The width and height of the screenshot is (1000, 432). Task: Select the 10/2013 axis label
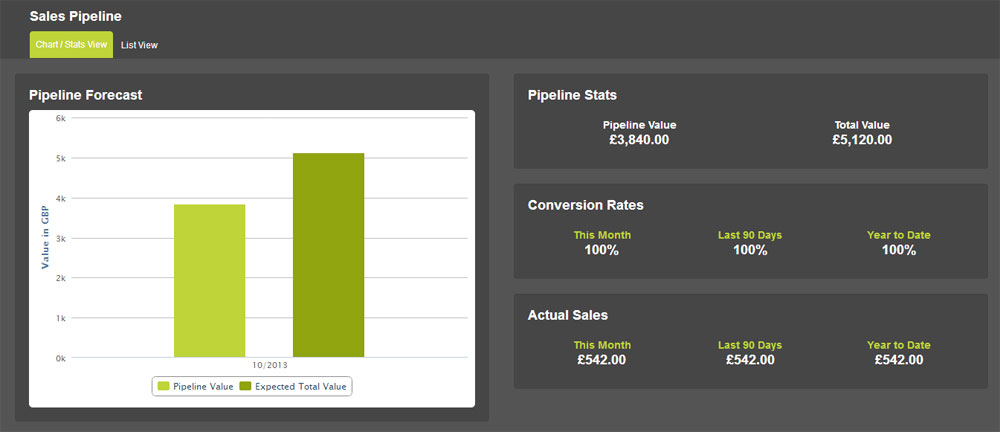270,366
